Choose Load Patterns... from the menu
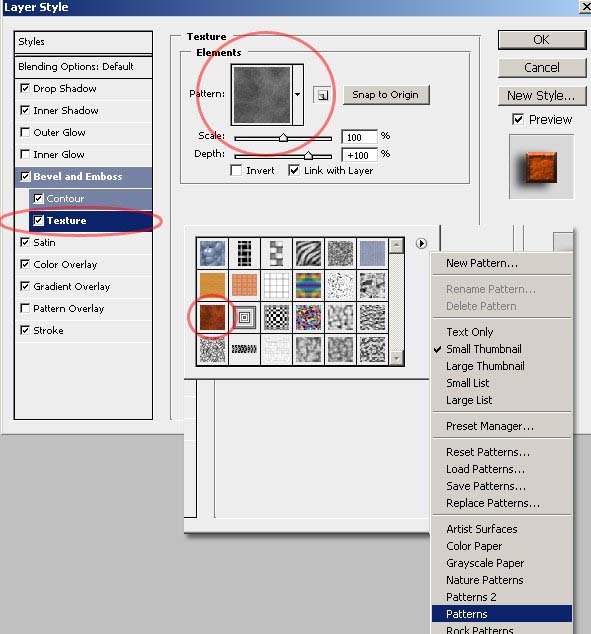Image resolution: width=591 pixels, height=634 pixels. click(x=485, y=469)
